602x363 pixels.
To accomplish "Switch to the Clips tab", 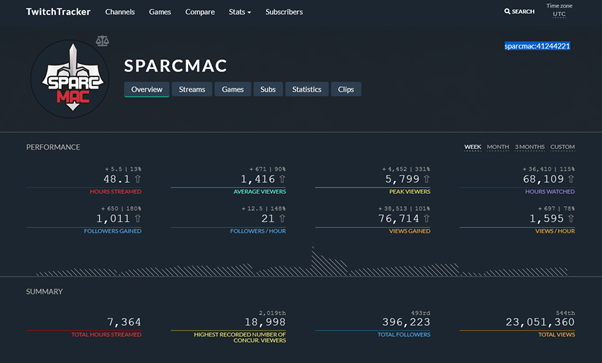I will (346, 90).
